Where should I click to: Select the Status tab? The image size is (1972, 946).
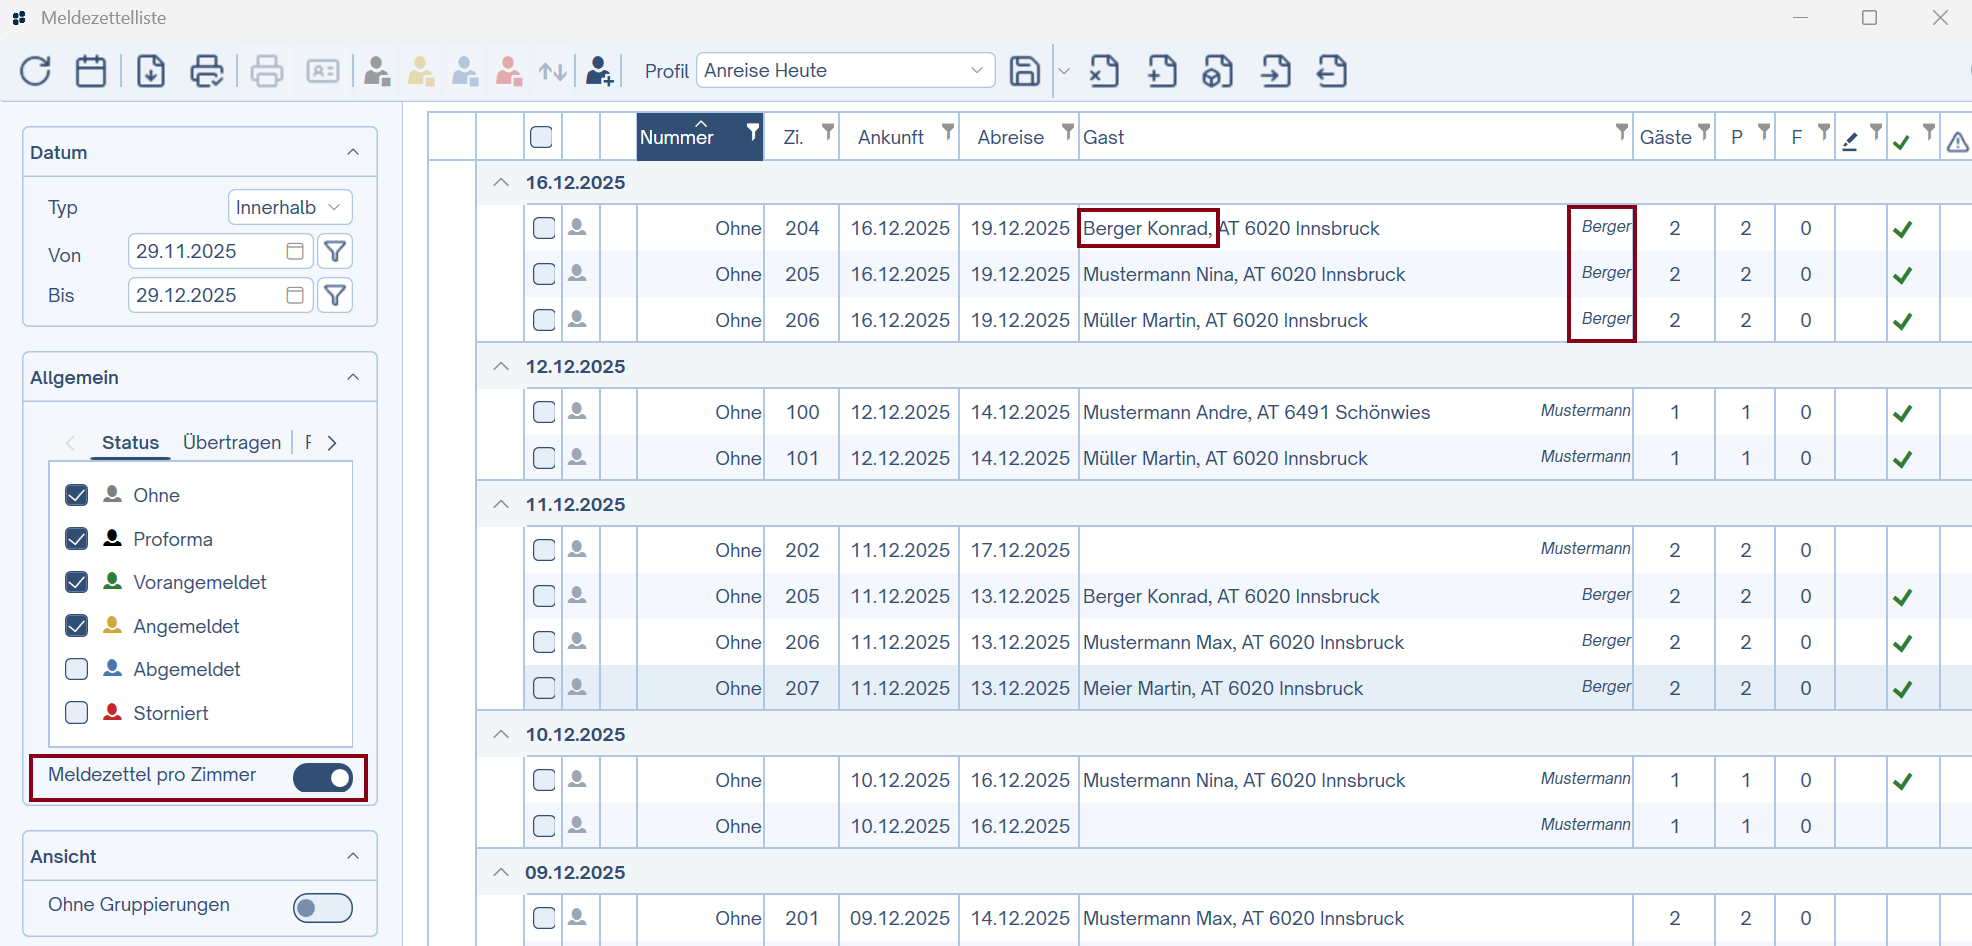tap(130, 442)
